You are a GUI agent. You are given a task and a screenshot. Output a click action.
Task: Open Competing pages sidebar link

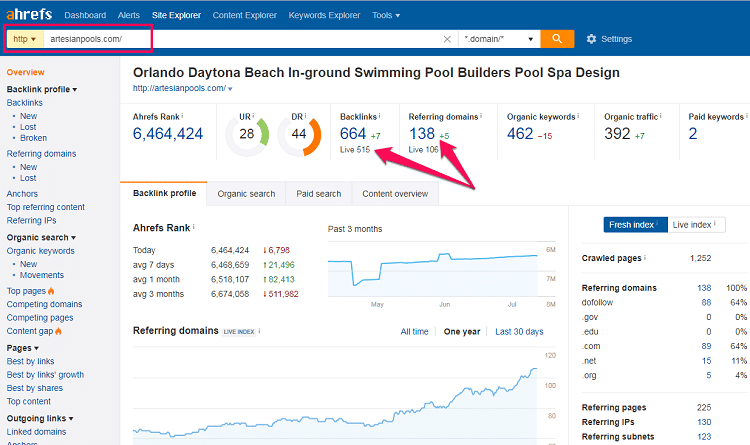(x=40, y=318)
